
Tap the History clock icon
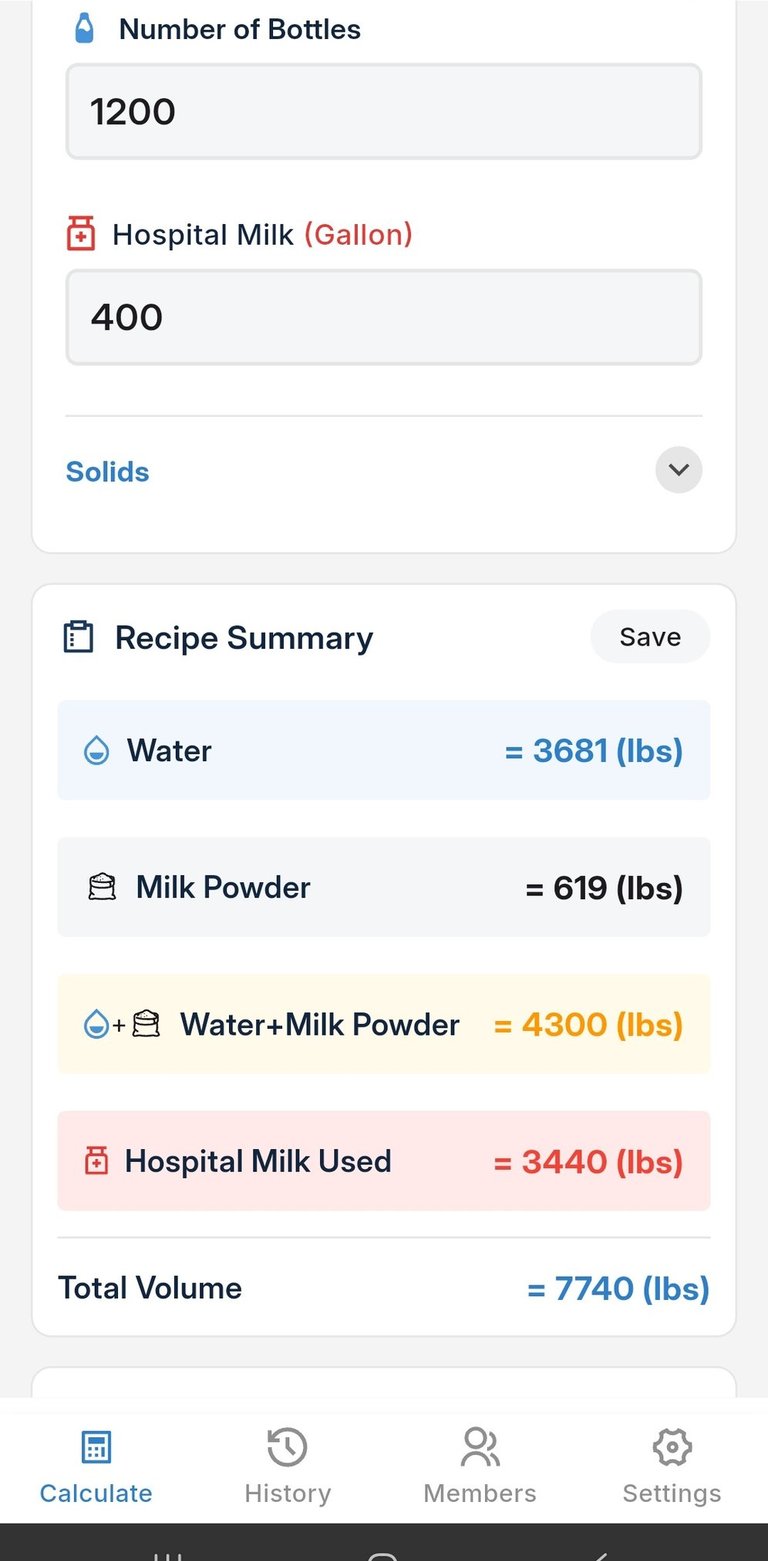(287, 1447)
